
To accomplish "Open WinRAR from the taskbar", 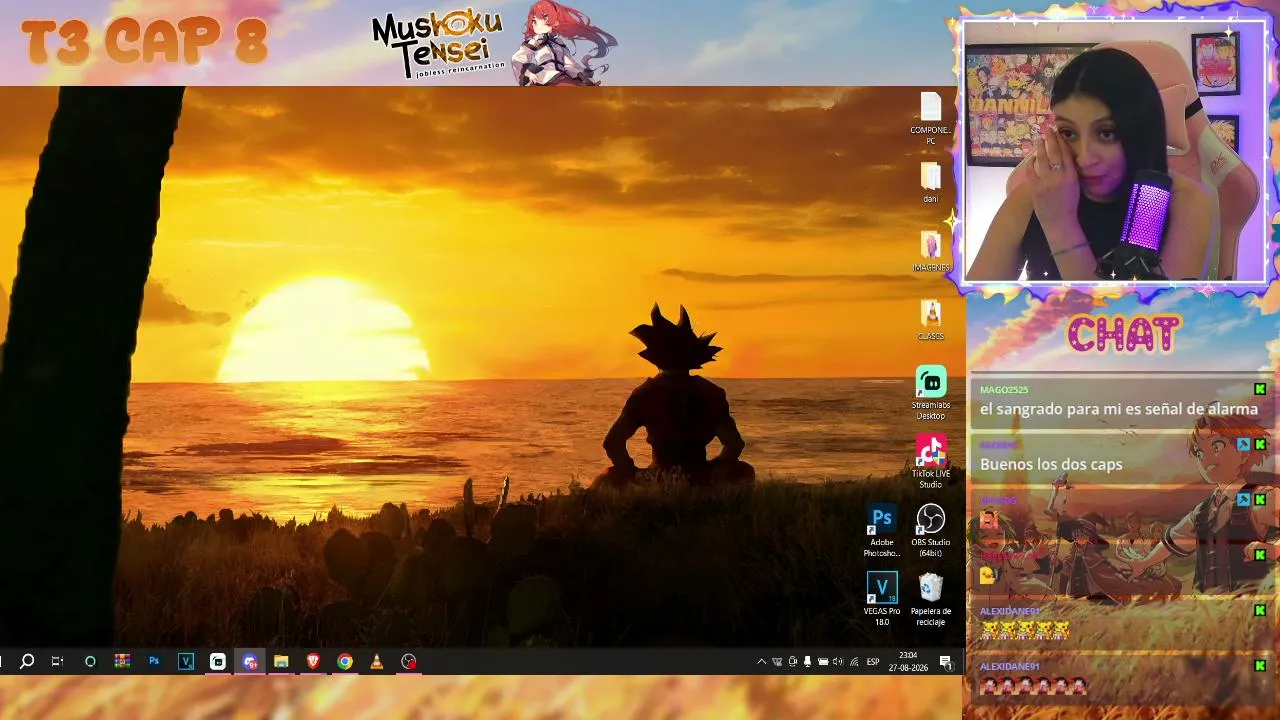I will pyautogui.click(x=122, y=661).
